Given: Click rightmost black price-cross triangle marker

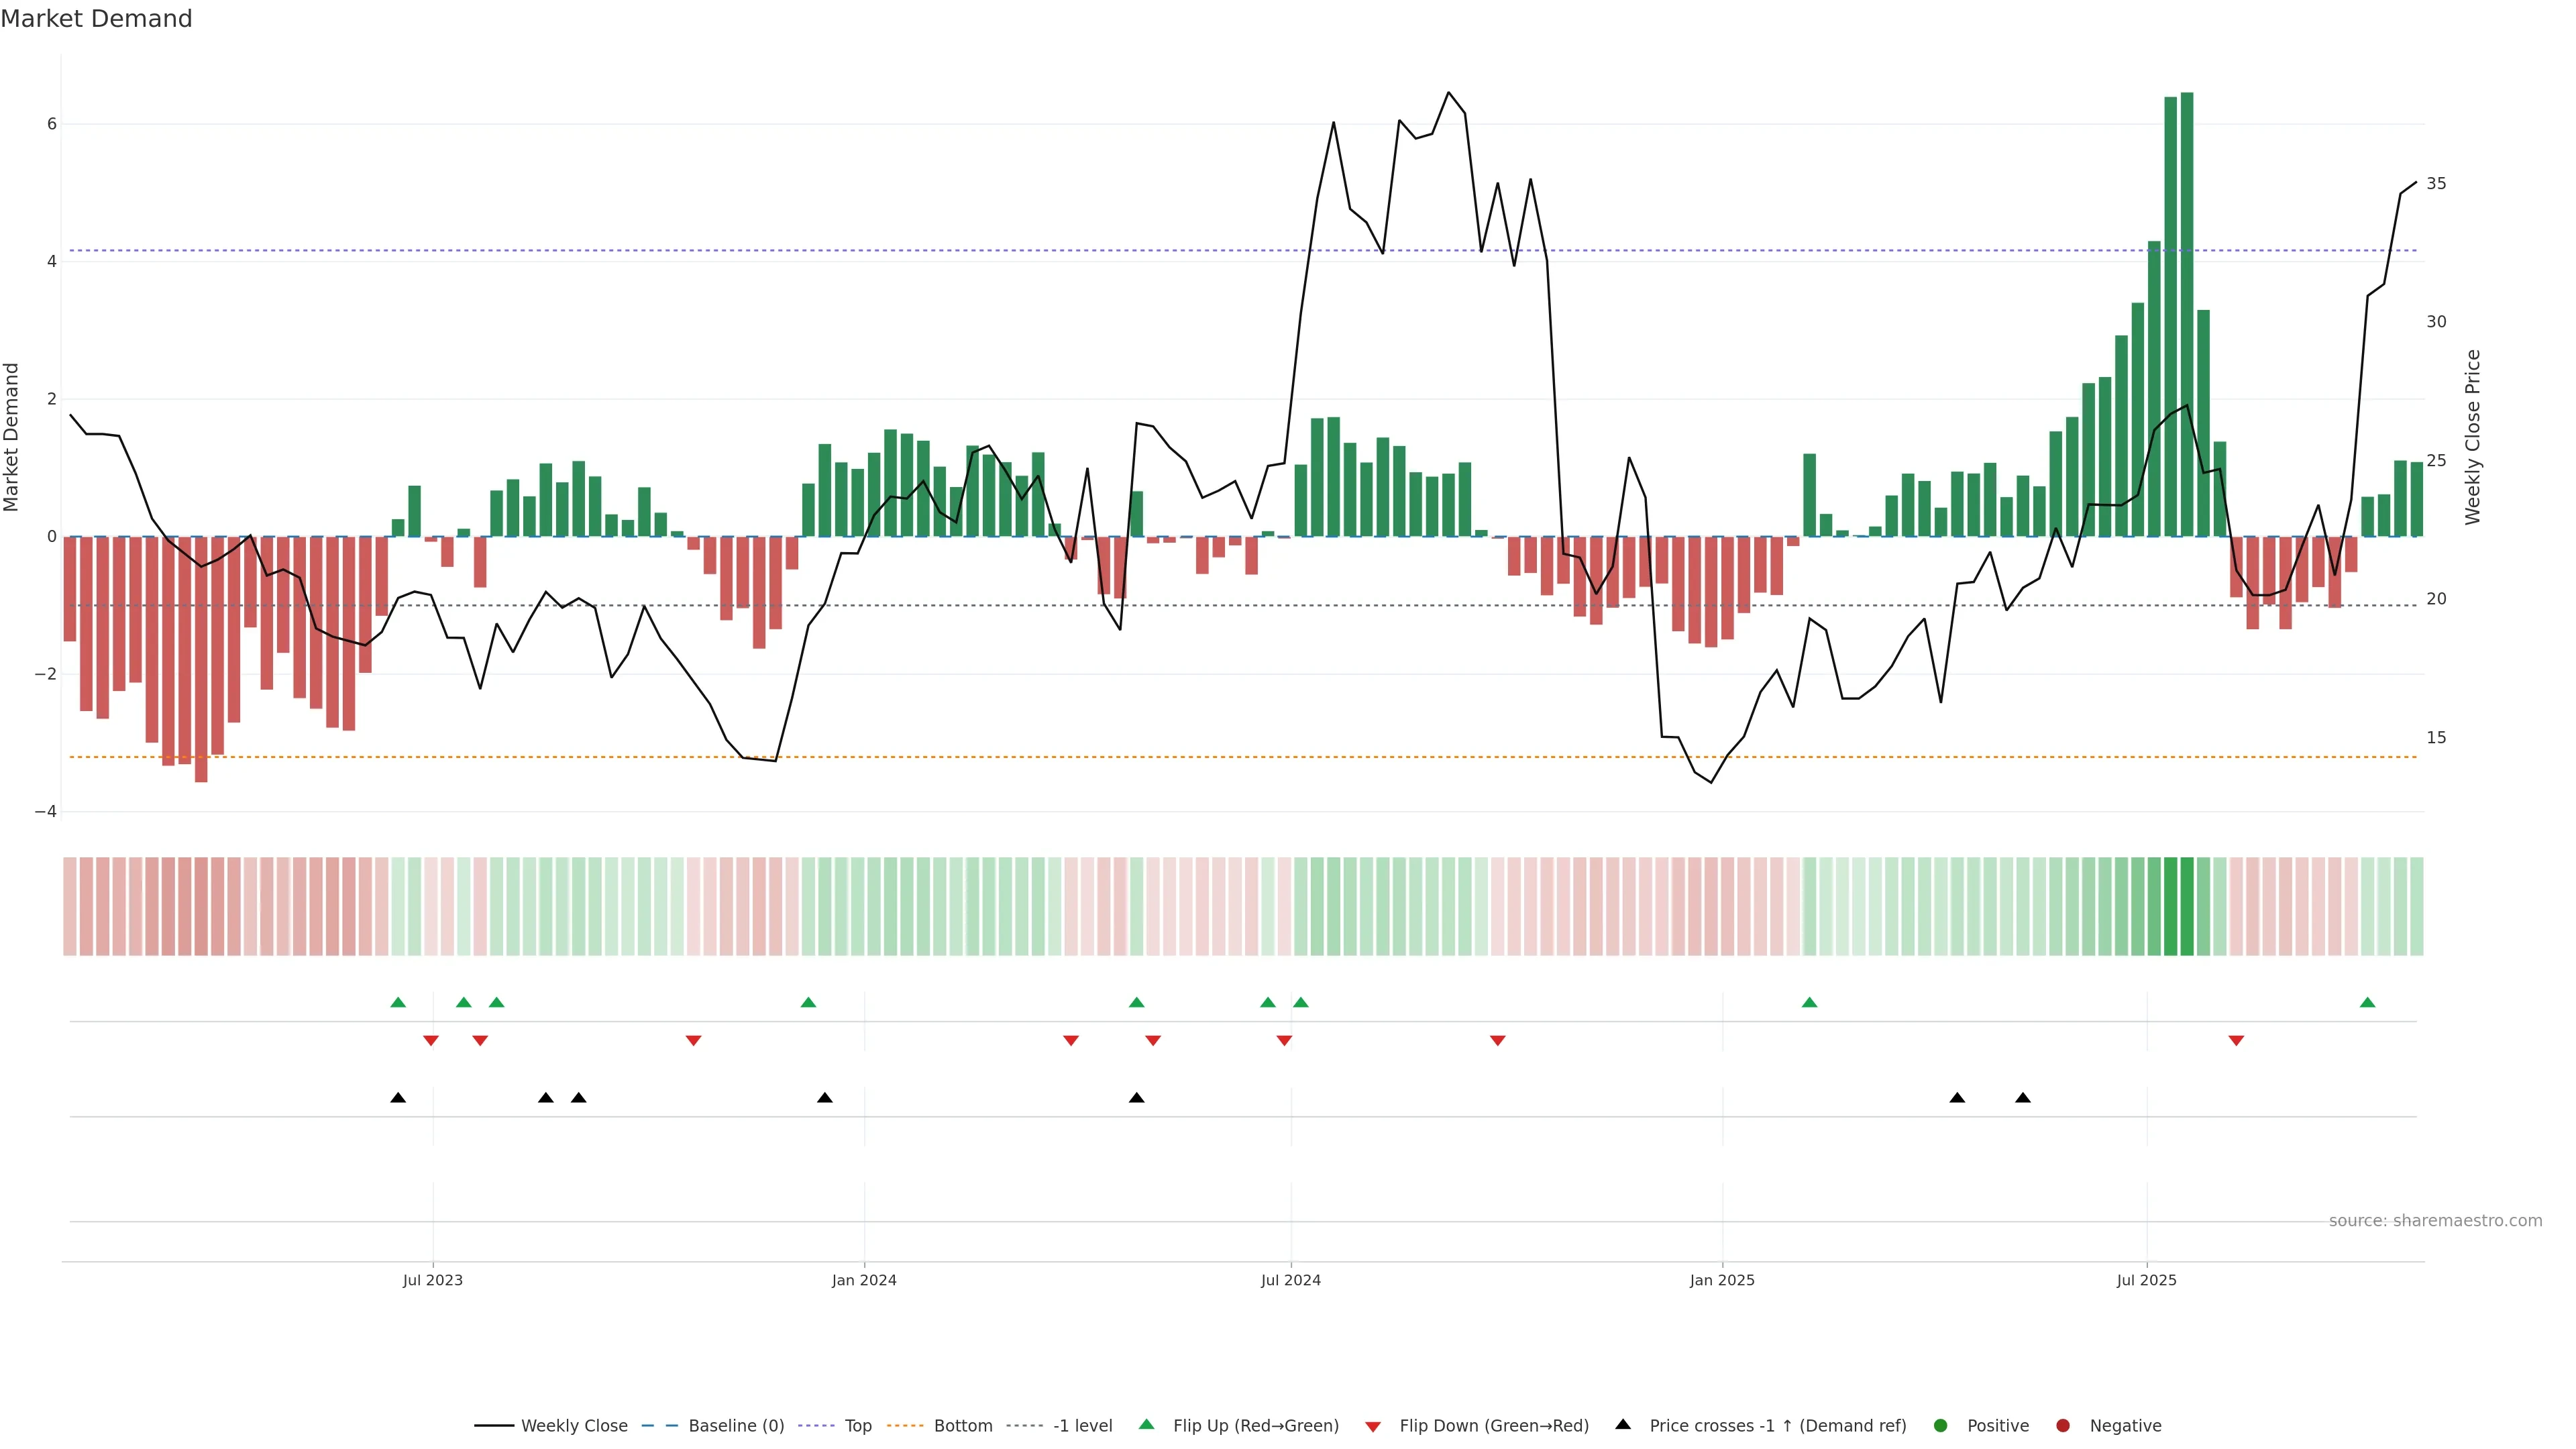Looking at the screenshot, I should point(2023,1098).
